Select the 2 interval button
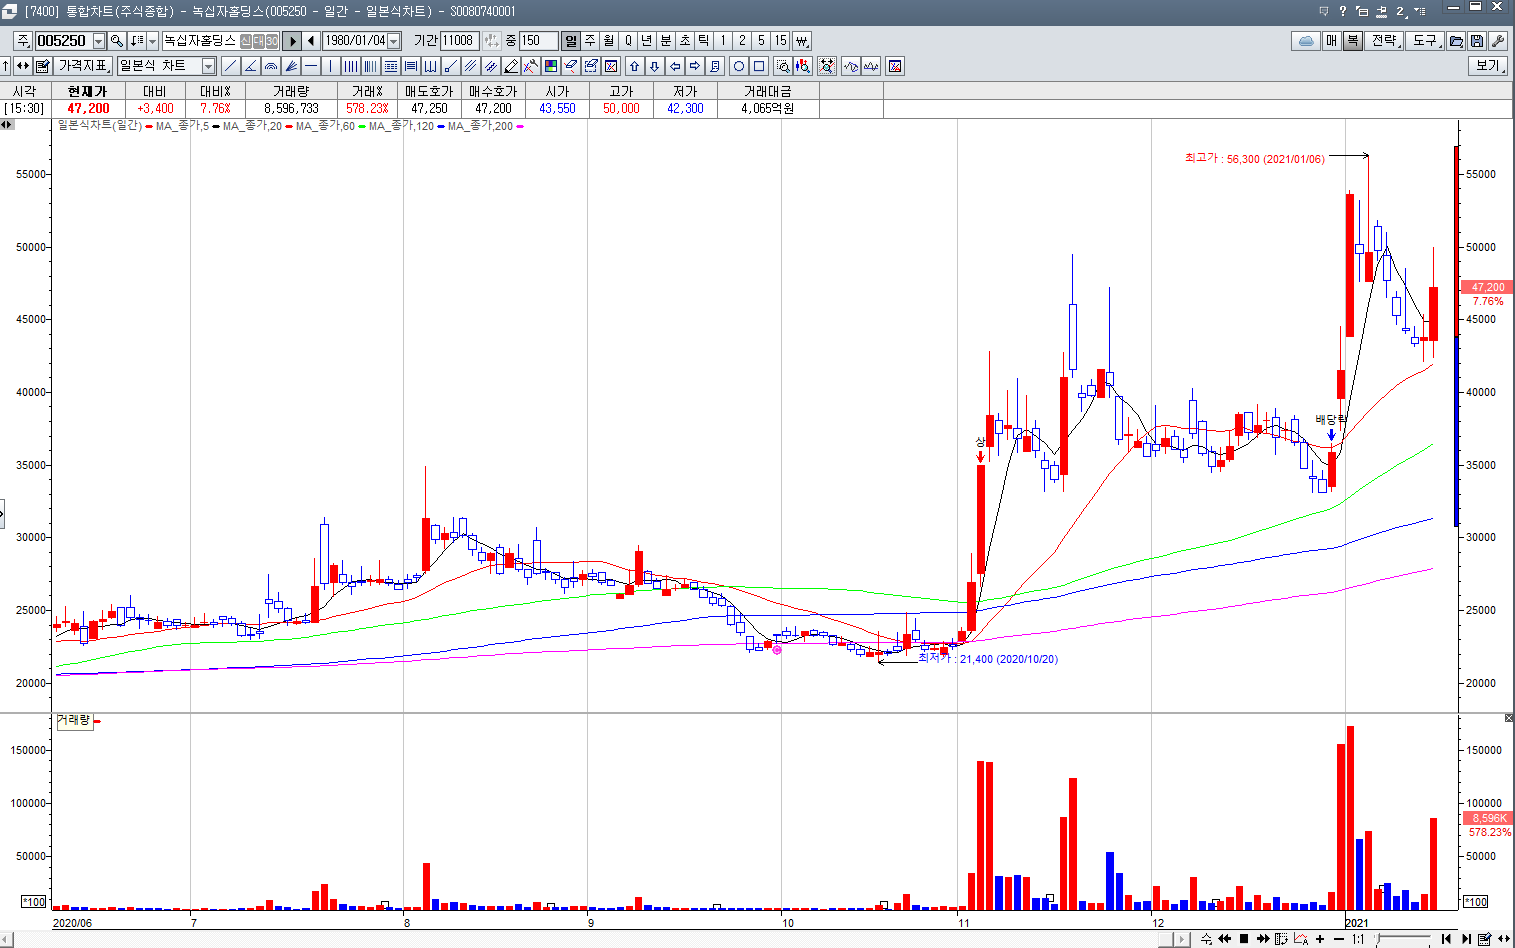Viewport: 1515px width, 948px height. (742, 41)
